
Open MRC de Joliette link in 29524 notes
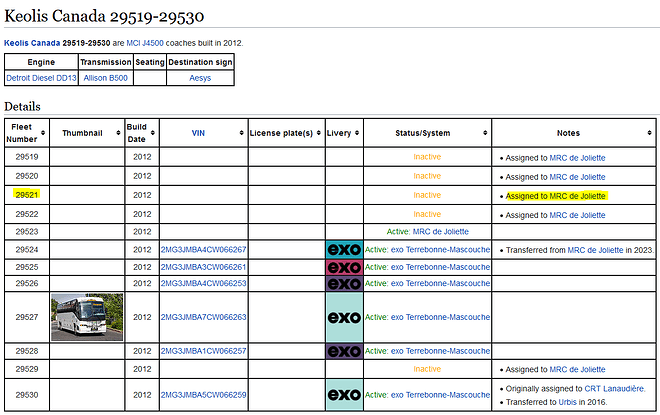[595, 250]
